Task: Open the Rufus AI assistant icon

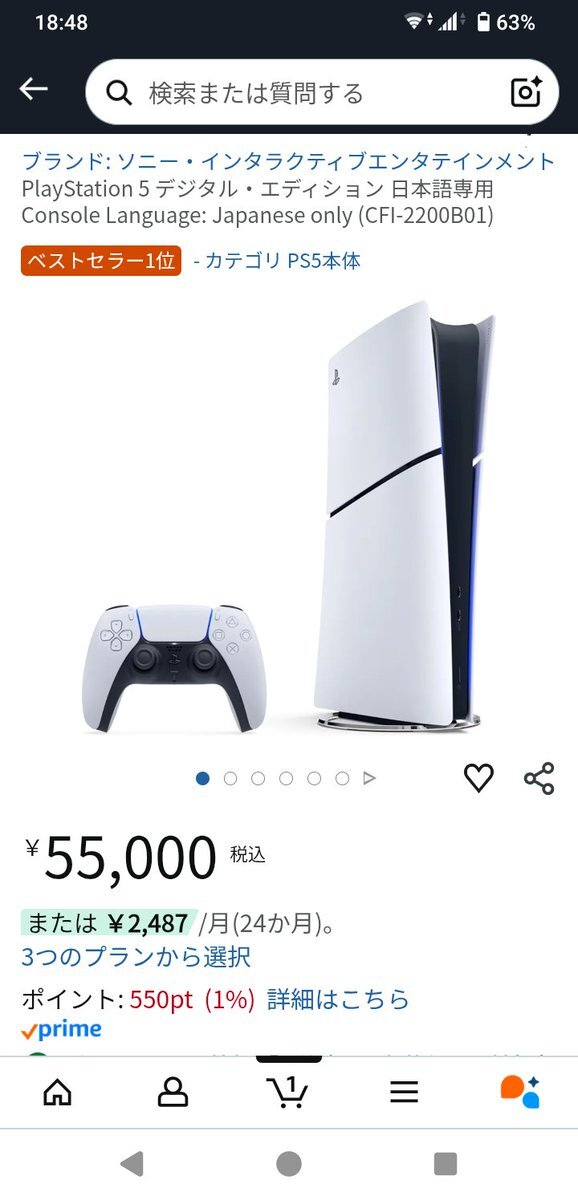Action: pyautogui.click(x=520, y=1091)
